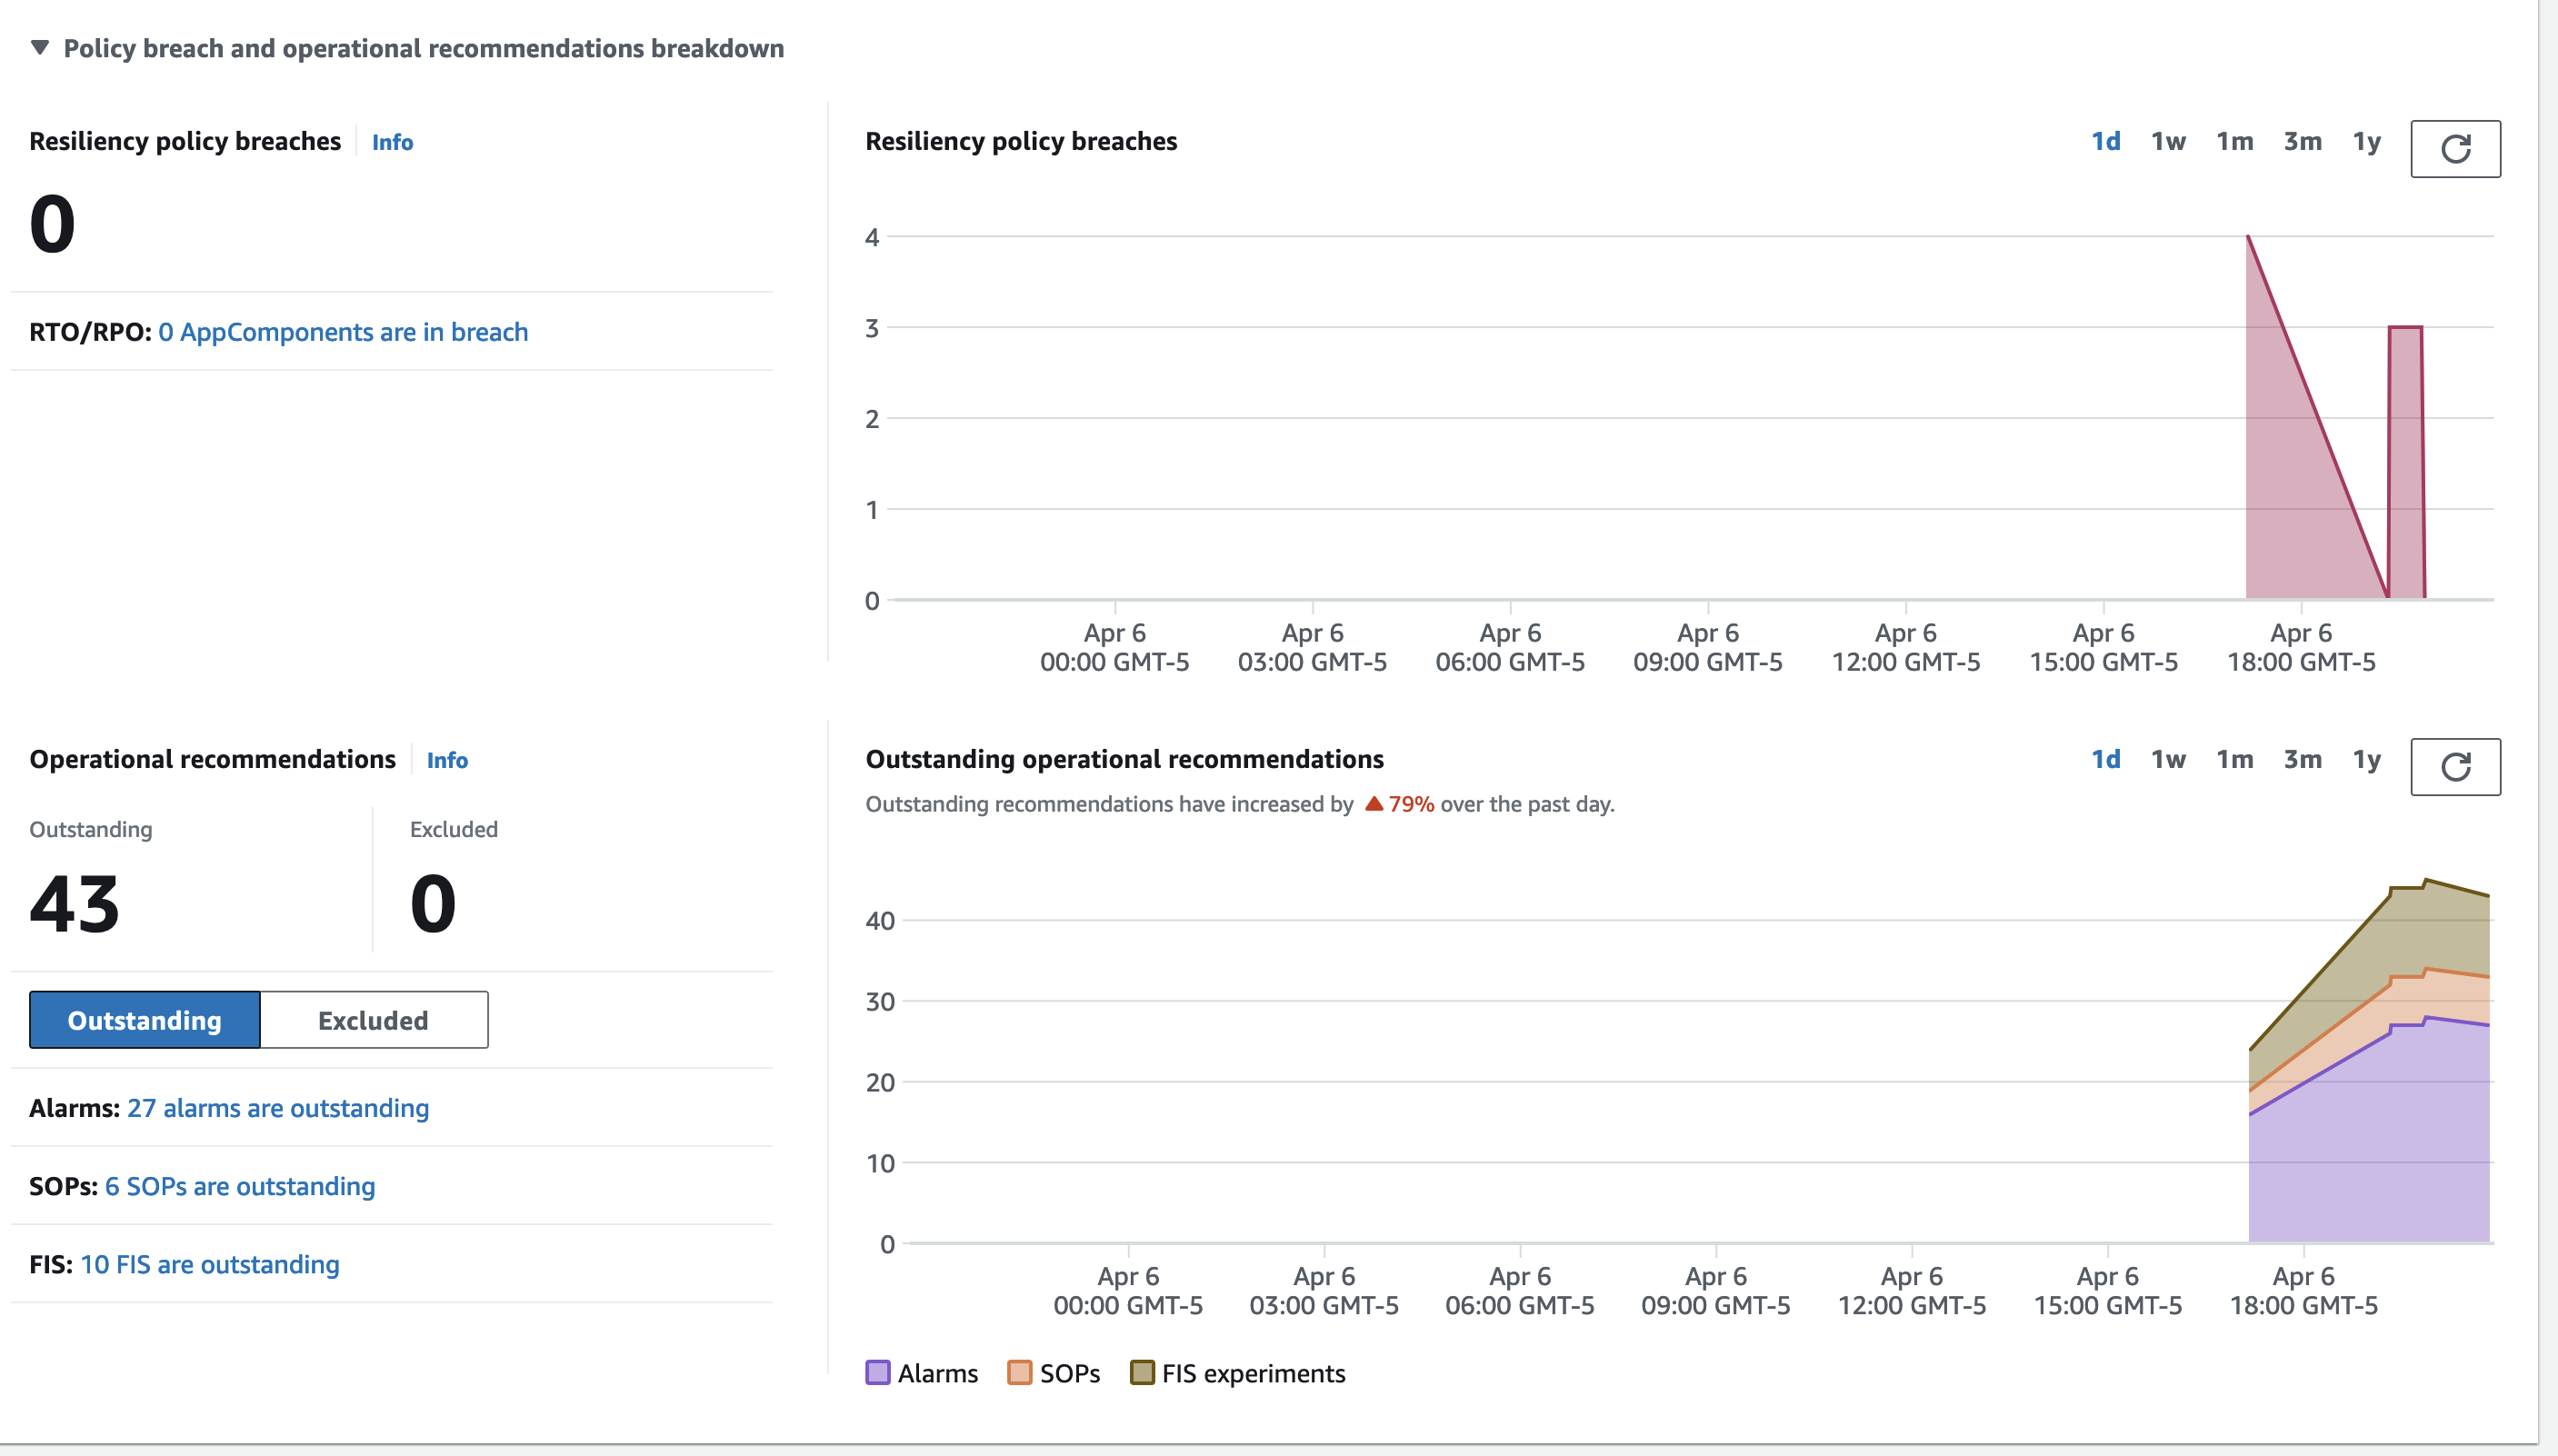
Task: Open Info for Operational recommendations
Action: (x=447, y=760)
